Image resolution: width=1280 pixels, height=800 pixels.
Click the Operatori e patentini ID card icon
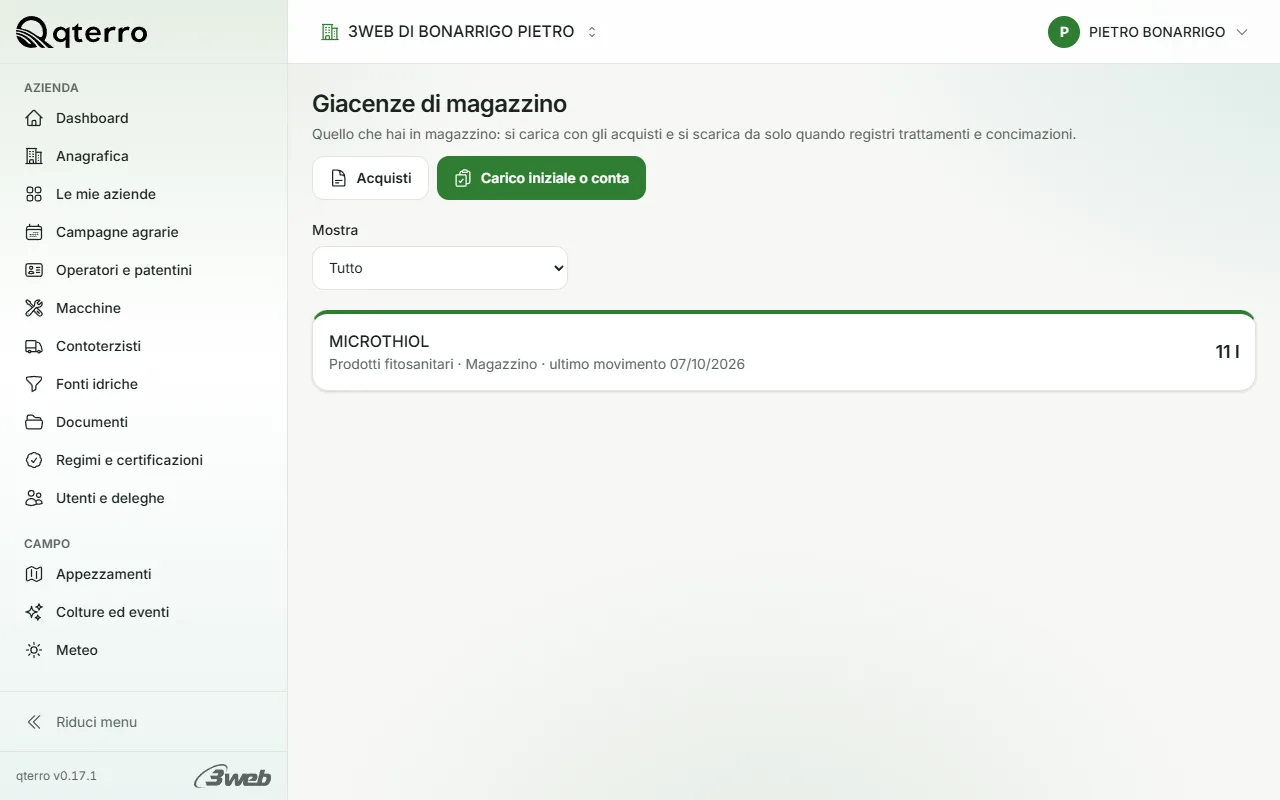pyautogui.click(x=34, y=270)
